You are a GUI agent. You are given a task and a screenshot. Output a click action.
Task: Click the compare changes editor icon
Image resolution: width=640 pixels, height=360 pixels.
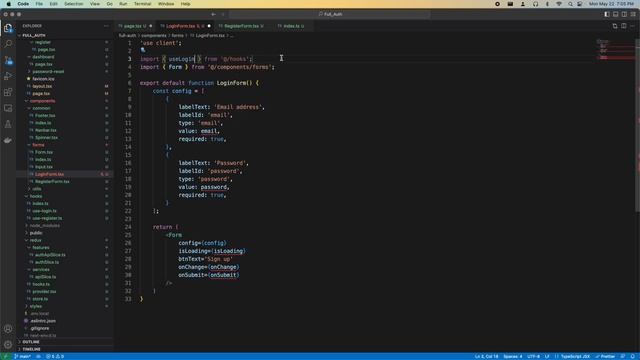[615, 26]
